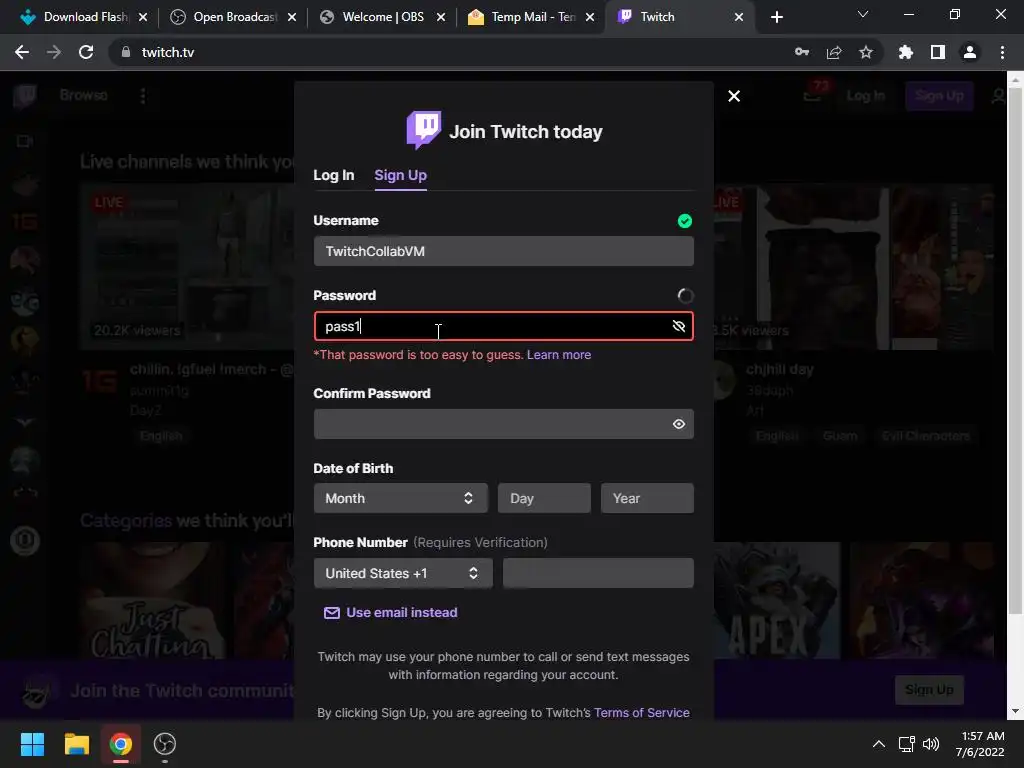Click the share page icon

click(834, 52)
